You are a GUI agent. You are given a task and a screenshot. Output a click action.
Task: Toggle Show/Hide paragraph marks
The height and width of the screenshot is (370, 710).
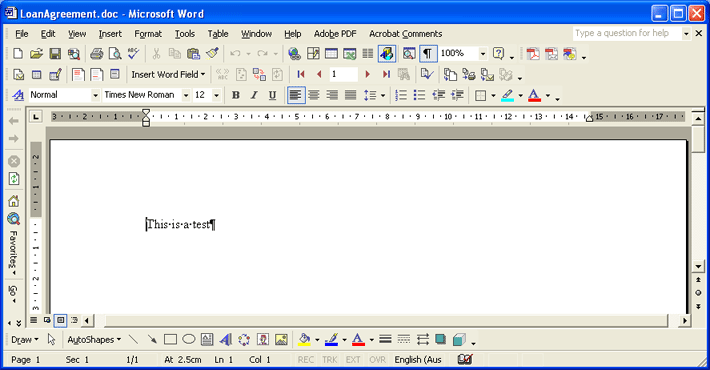pyautogui.click(x=427, y=54)
